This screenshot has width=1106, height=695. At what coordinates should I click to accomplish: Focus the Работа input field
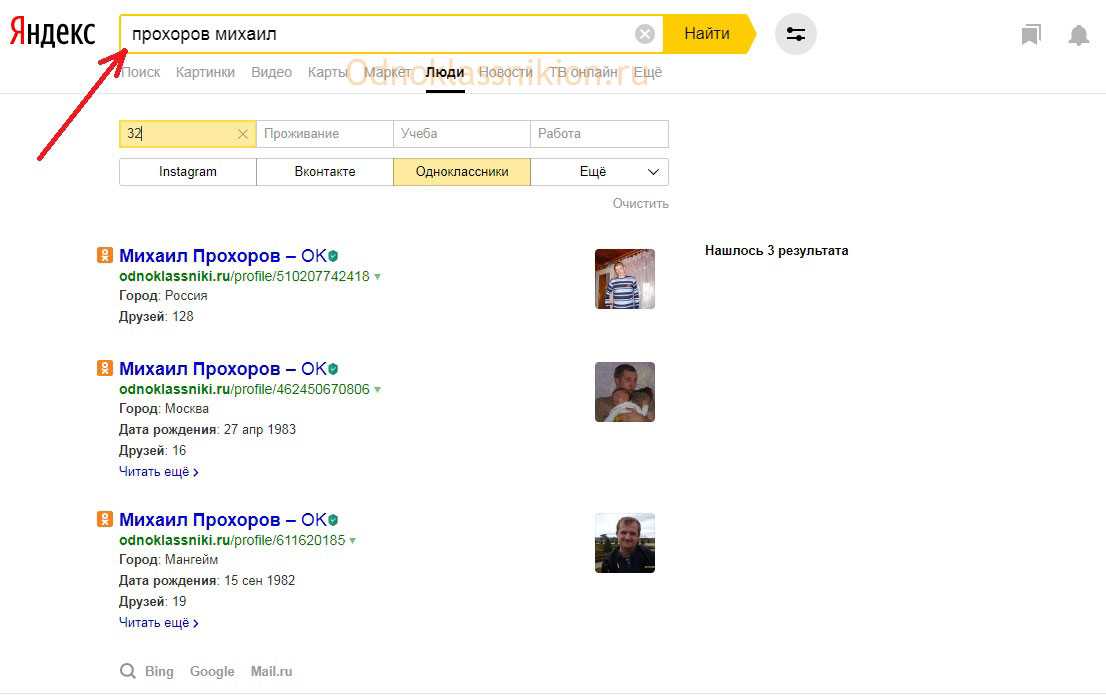point(599,134)
